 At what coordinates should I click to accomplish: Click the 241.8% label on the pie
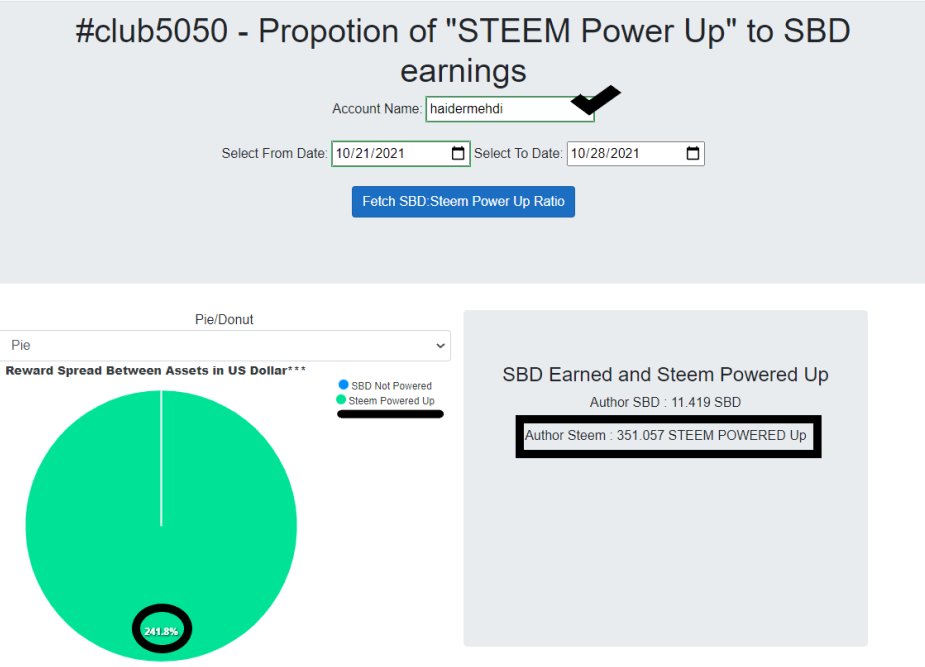click(x=161, y=632)
